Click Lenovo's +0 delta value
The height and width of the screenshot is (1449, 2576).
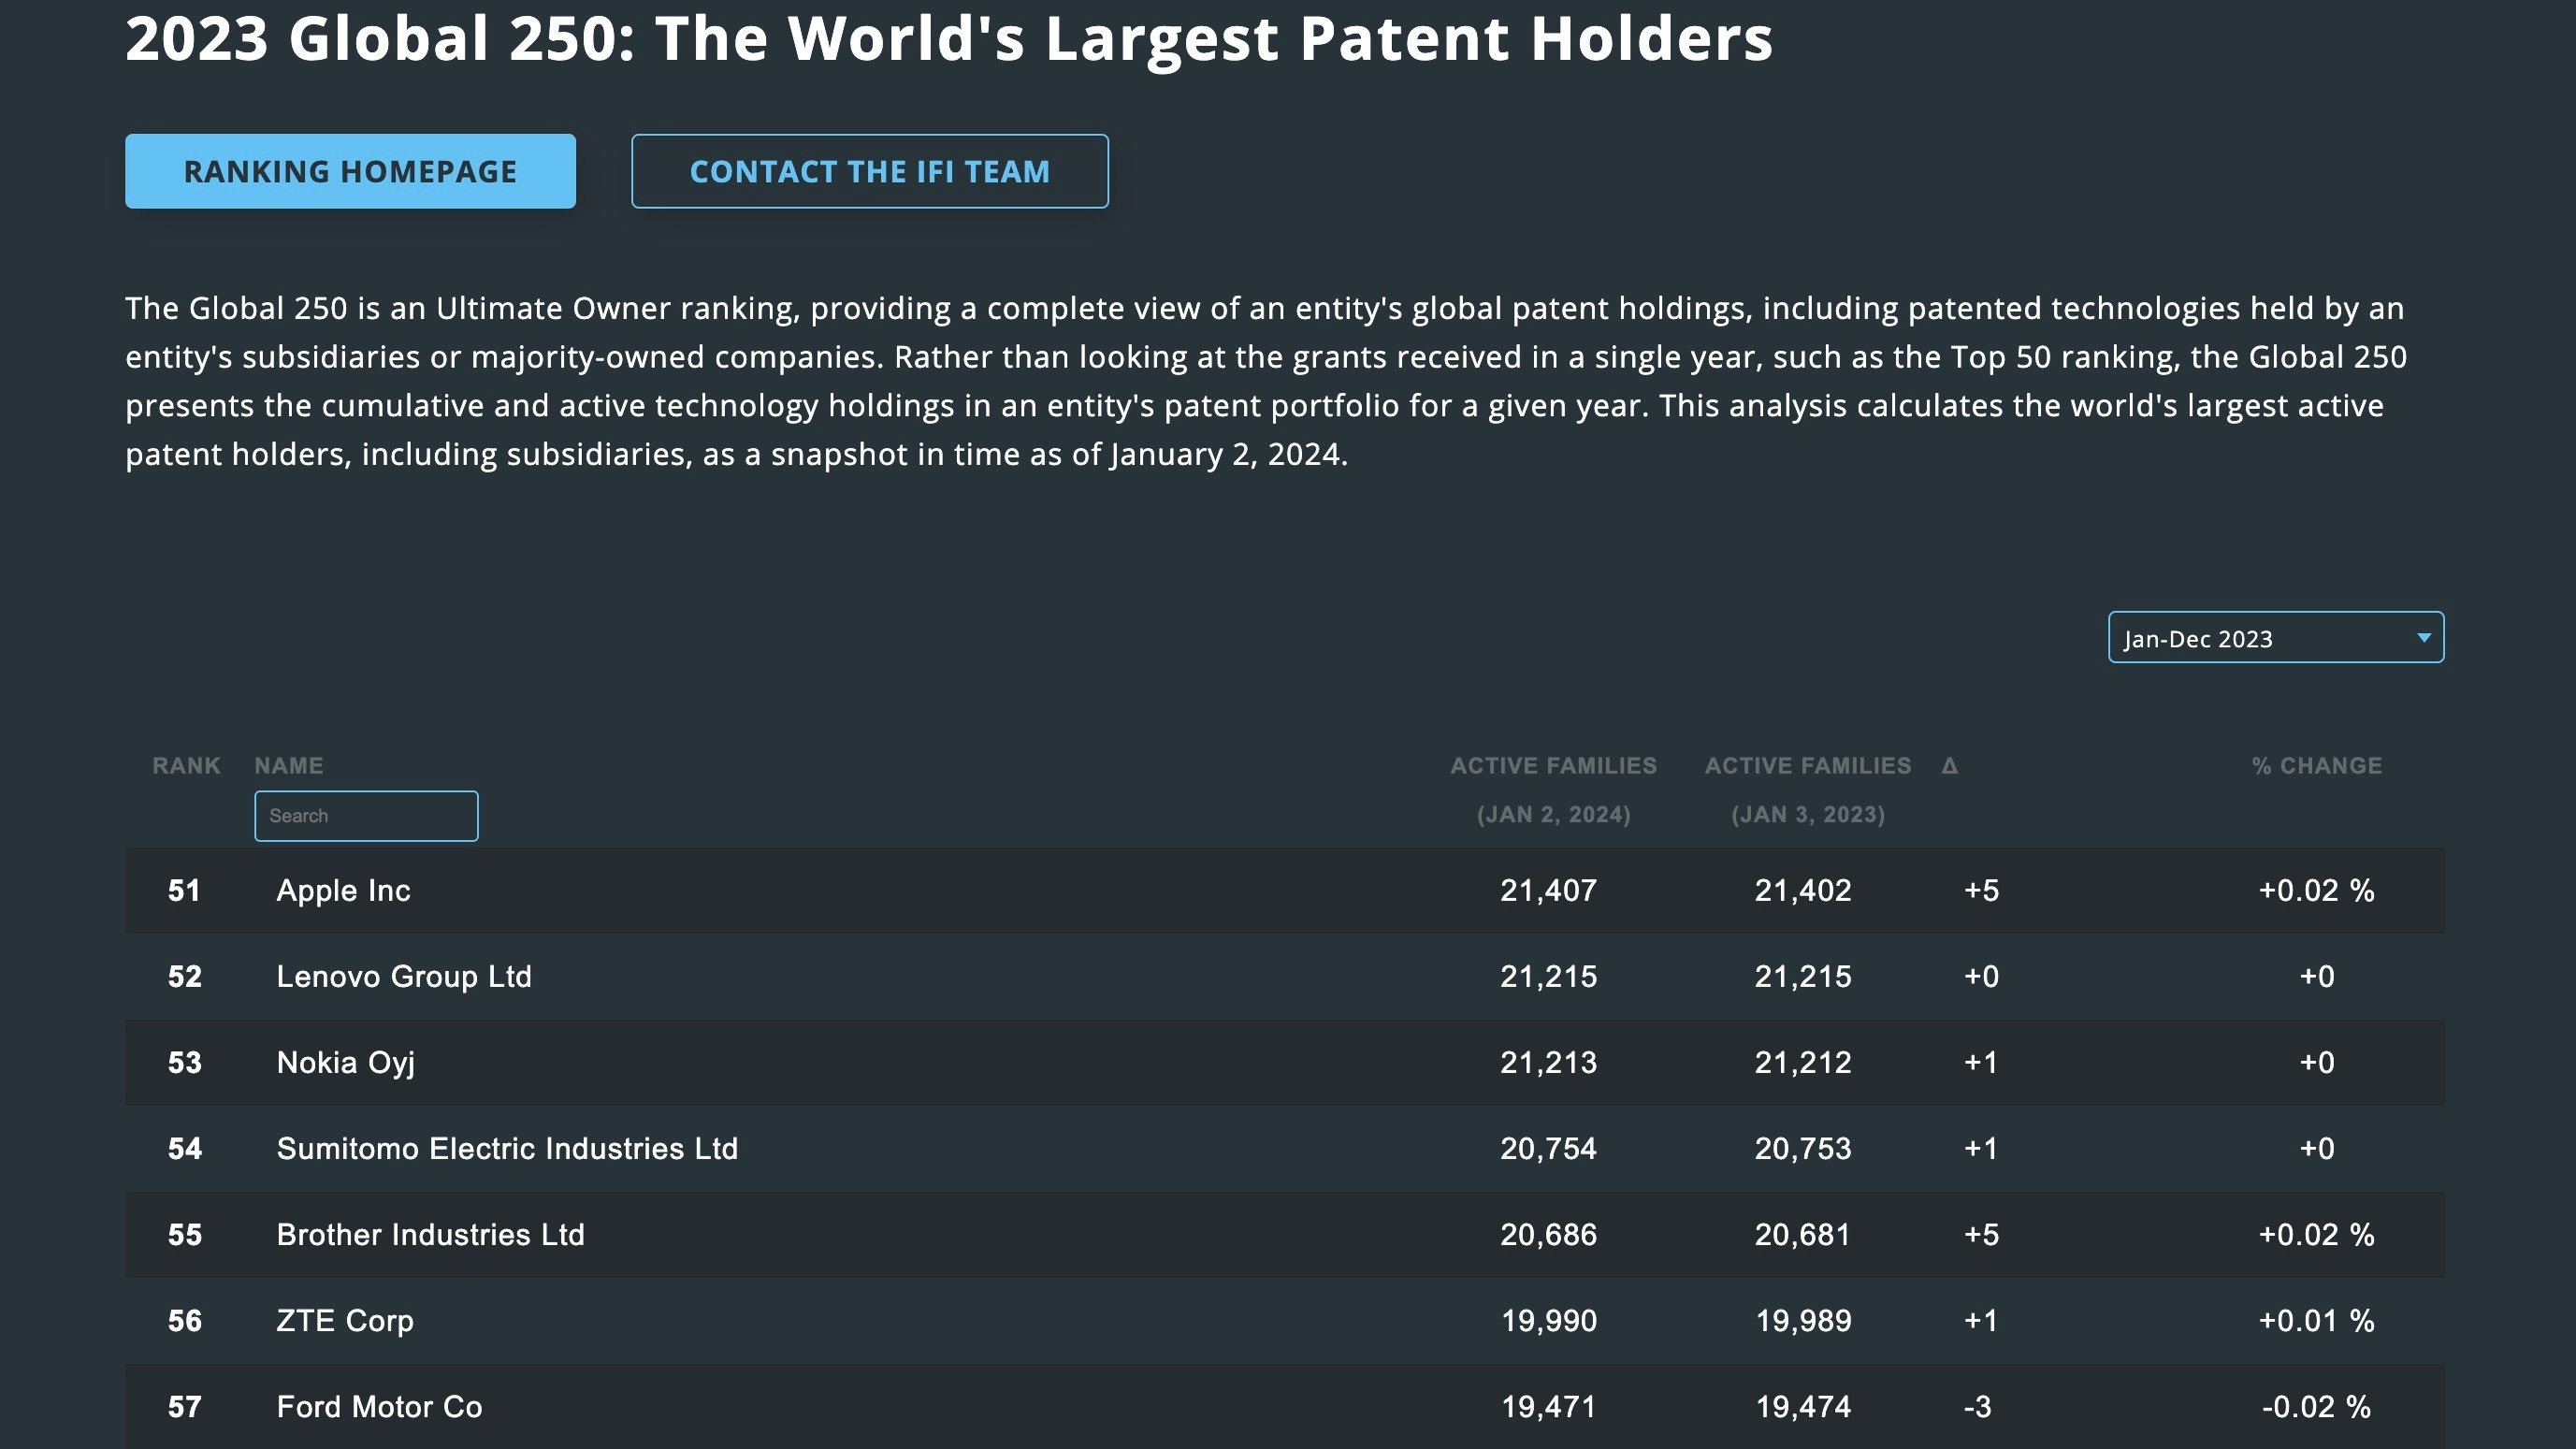click(1981, 976)
